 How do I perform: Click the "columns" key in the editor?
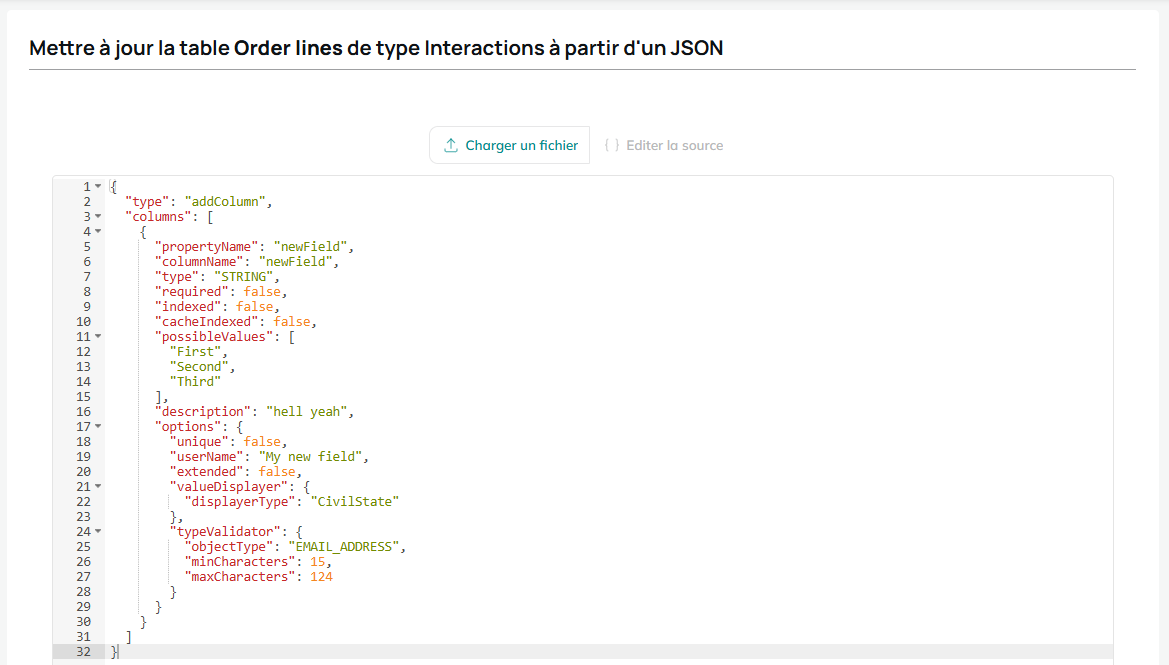tap(158, 217)
